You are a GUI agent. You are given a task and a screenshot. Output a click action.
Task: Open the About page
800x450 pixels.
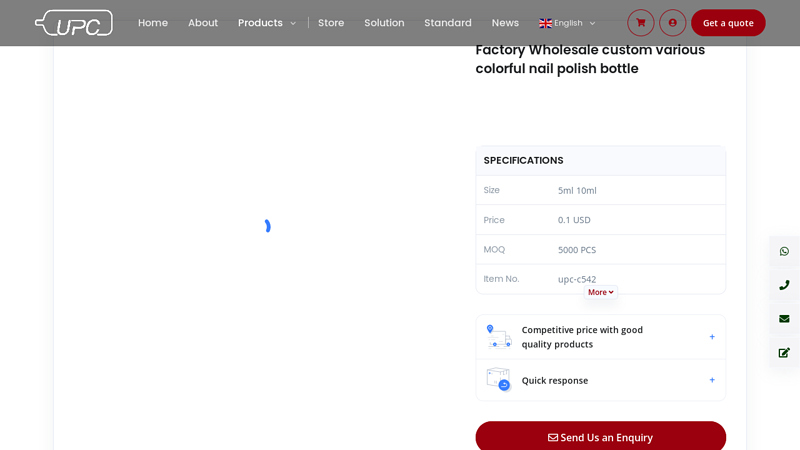203,23
